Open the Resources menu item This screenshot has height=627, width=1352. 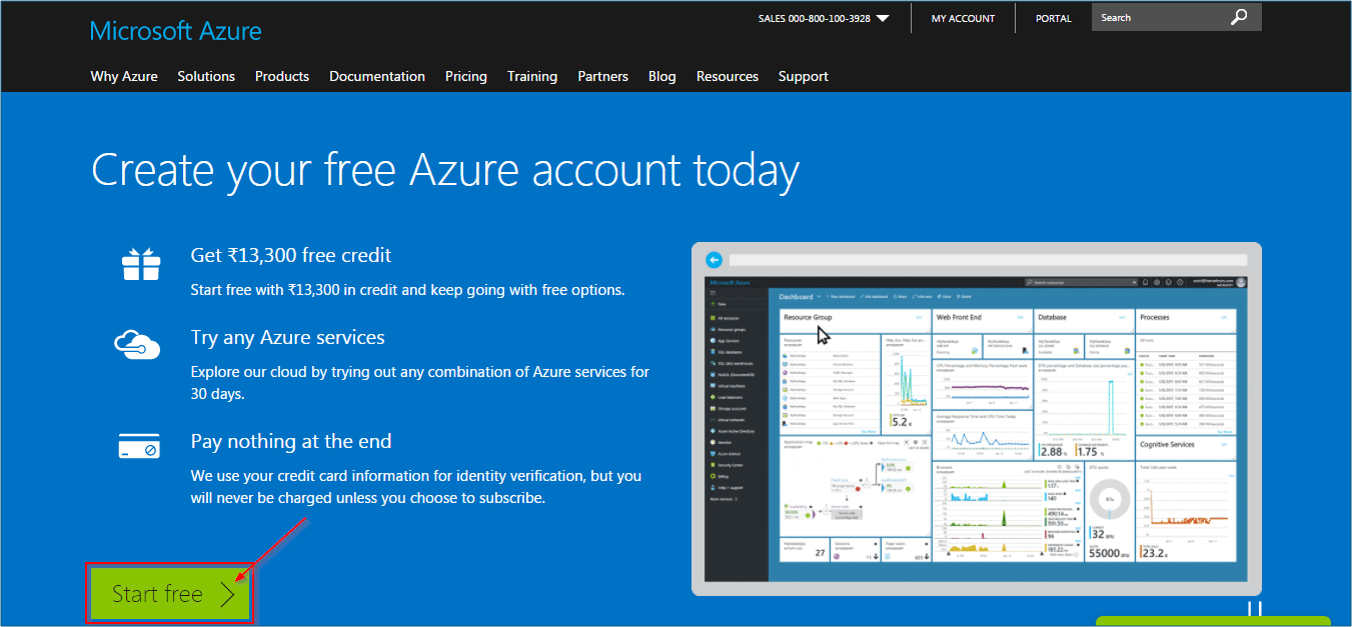pyautogui.click(x=727, y=76)
